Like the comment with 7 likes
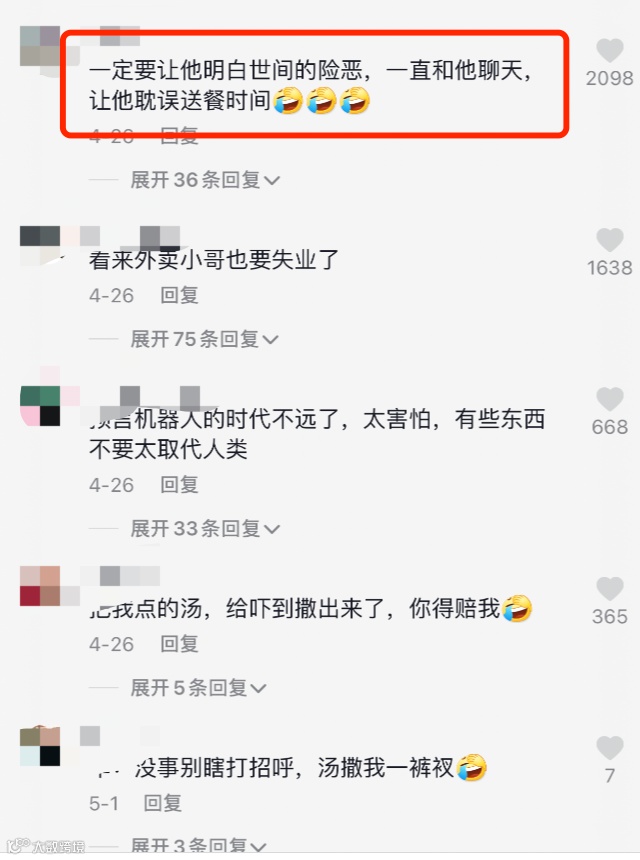 609,748
